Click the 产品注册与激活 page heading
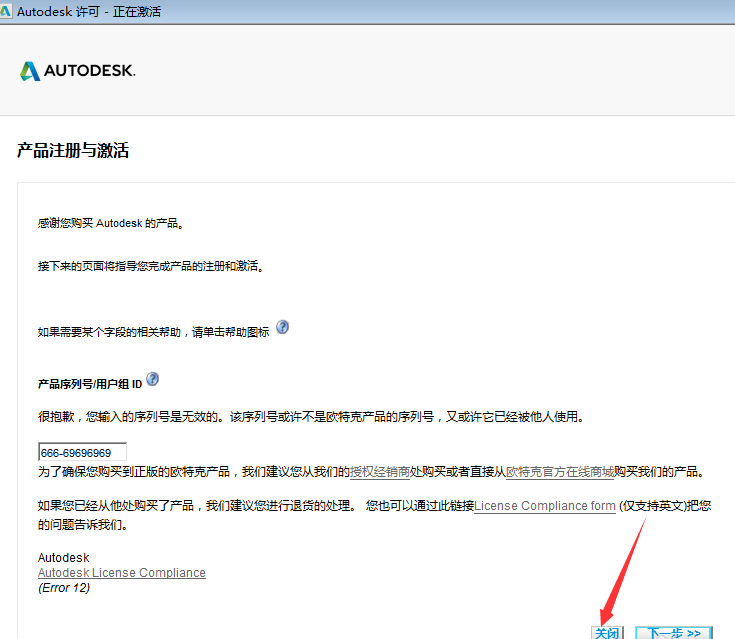 pos(73,151)
